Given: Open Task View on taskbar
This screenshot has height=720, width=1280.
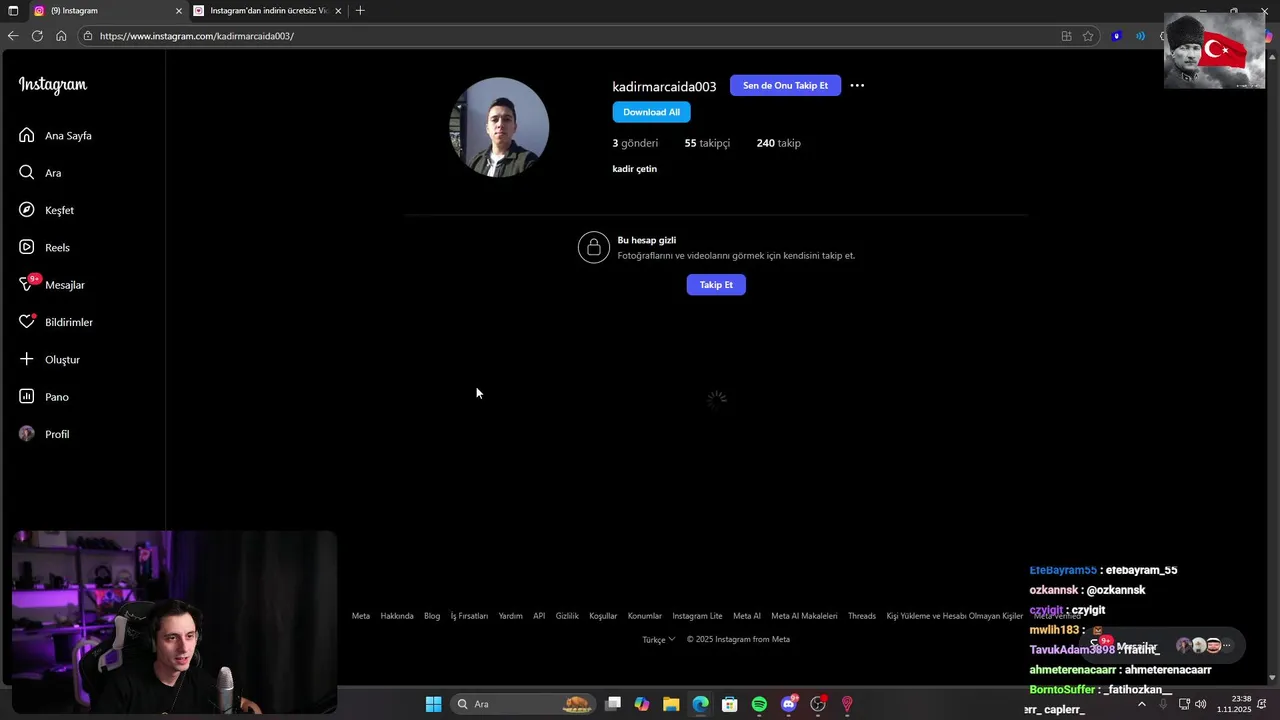Looking at the screenshot, I should point(613,704).
